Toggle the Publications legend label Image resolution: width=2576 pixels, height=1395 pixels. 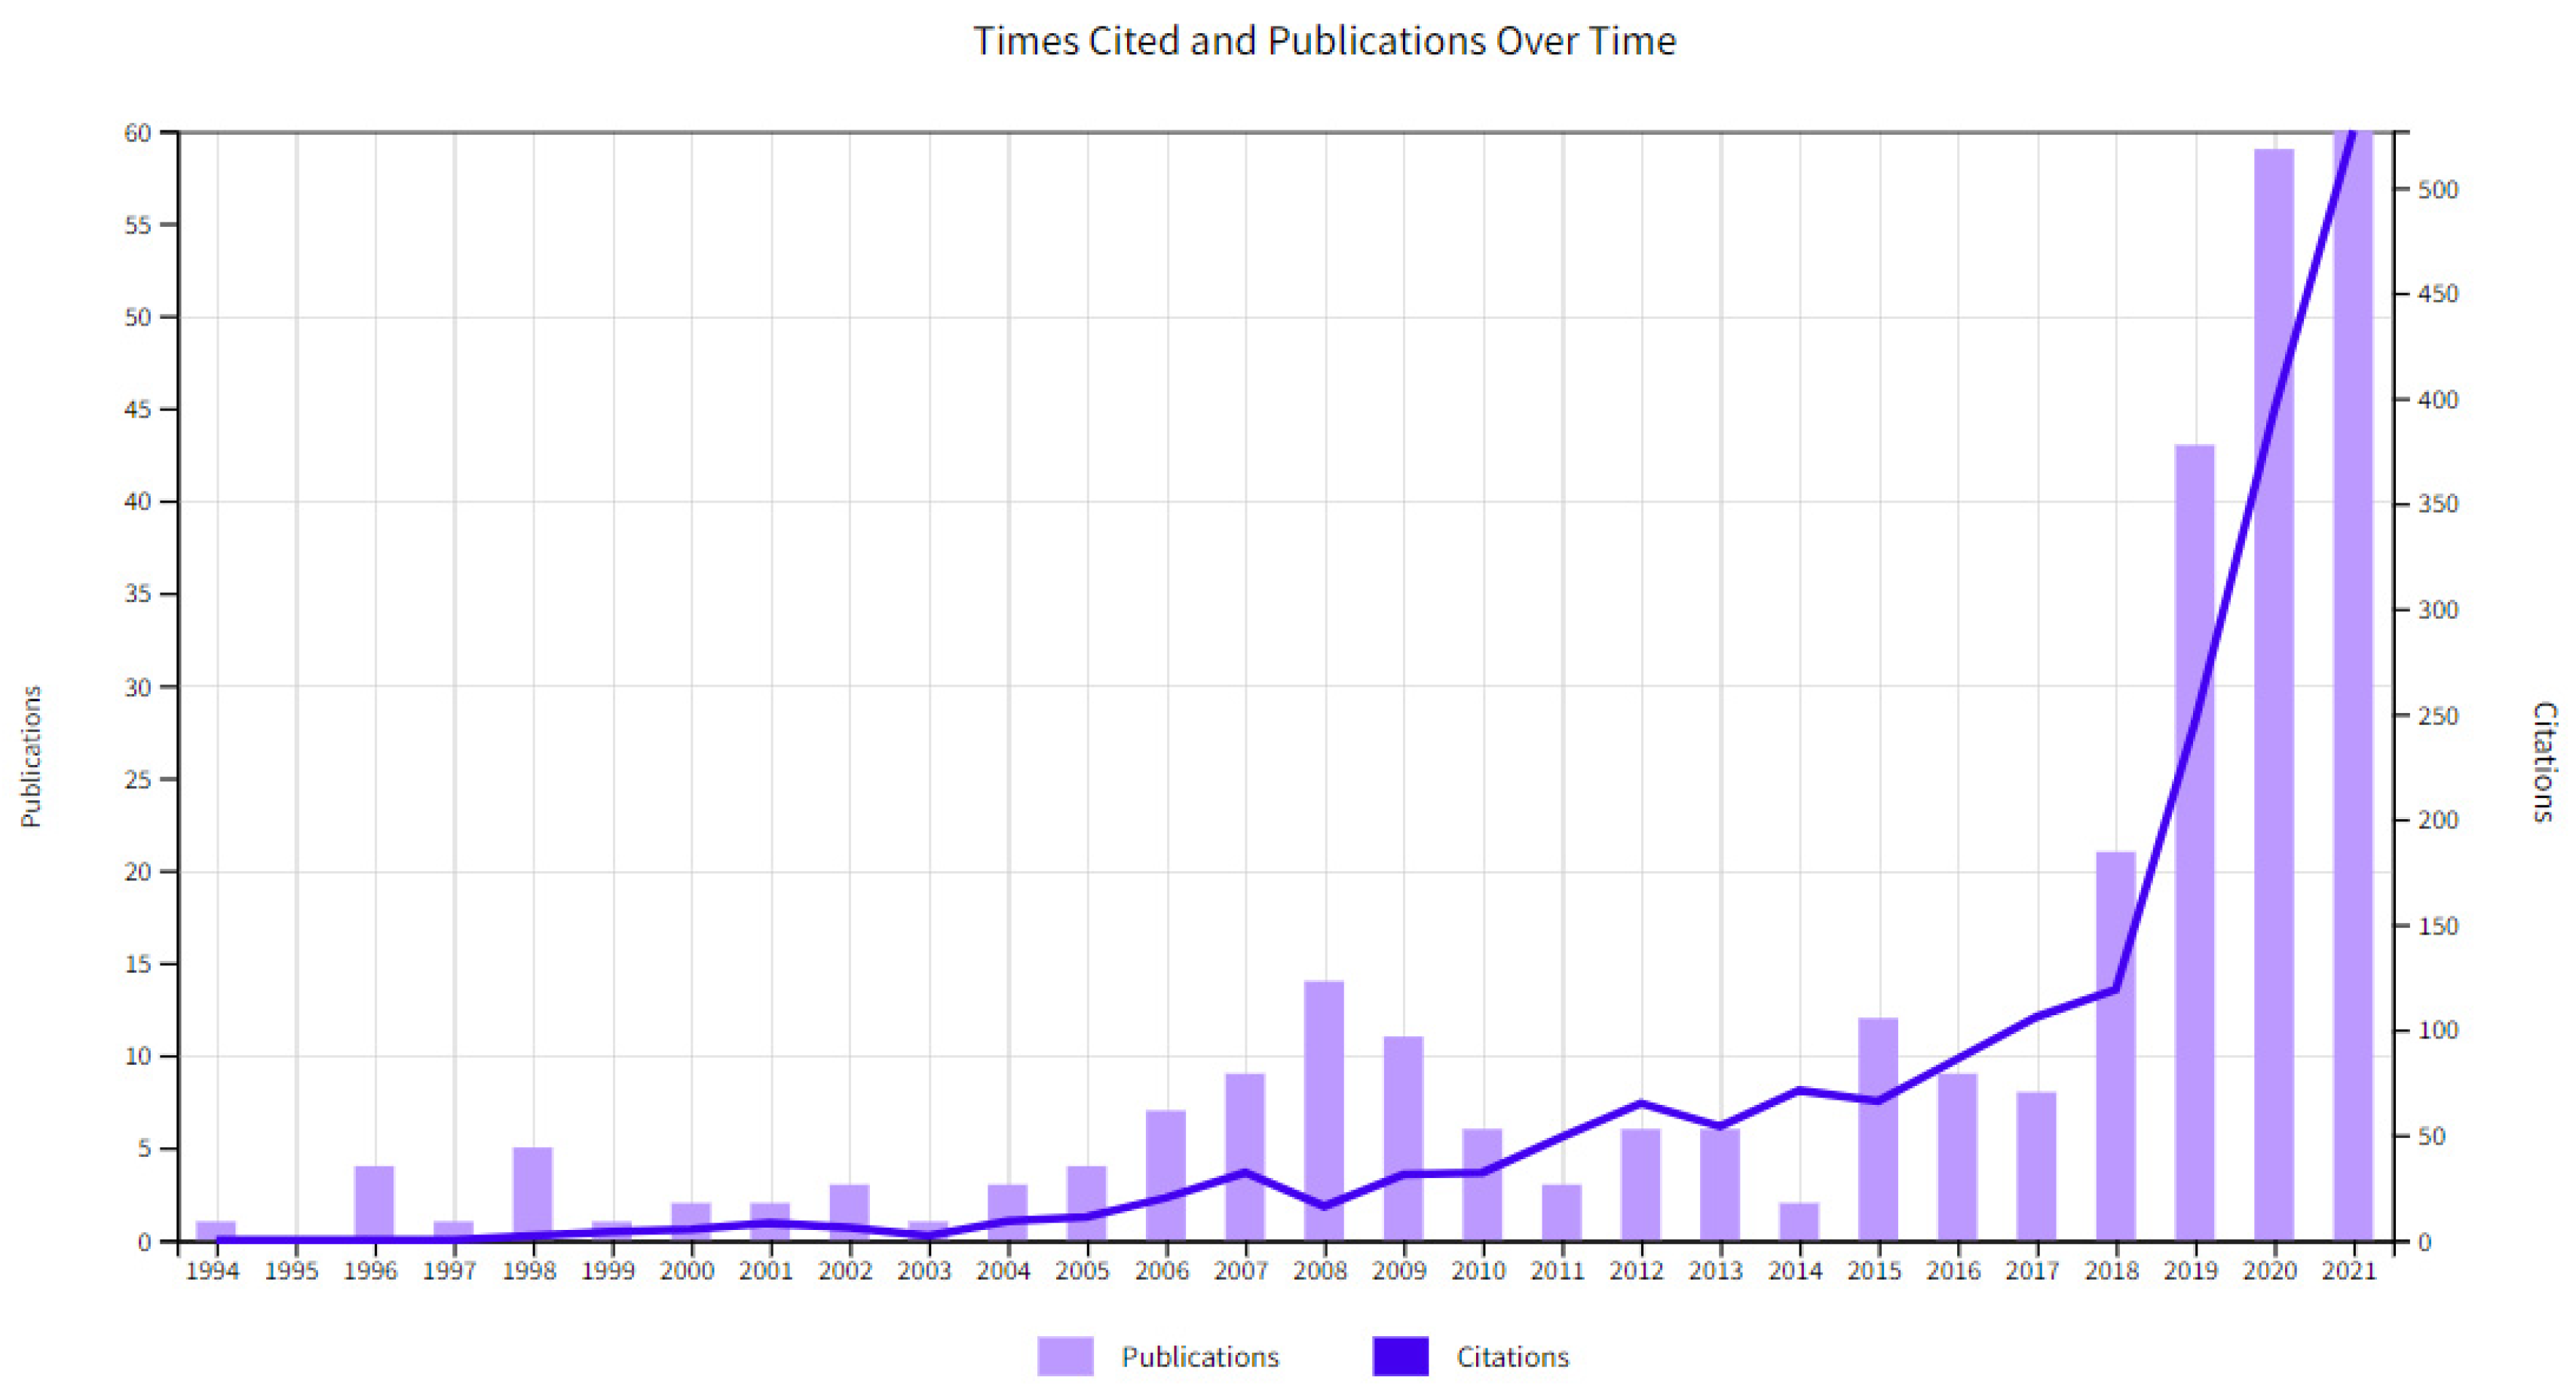1200,1357
